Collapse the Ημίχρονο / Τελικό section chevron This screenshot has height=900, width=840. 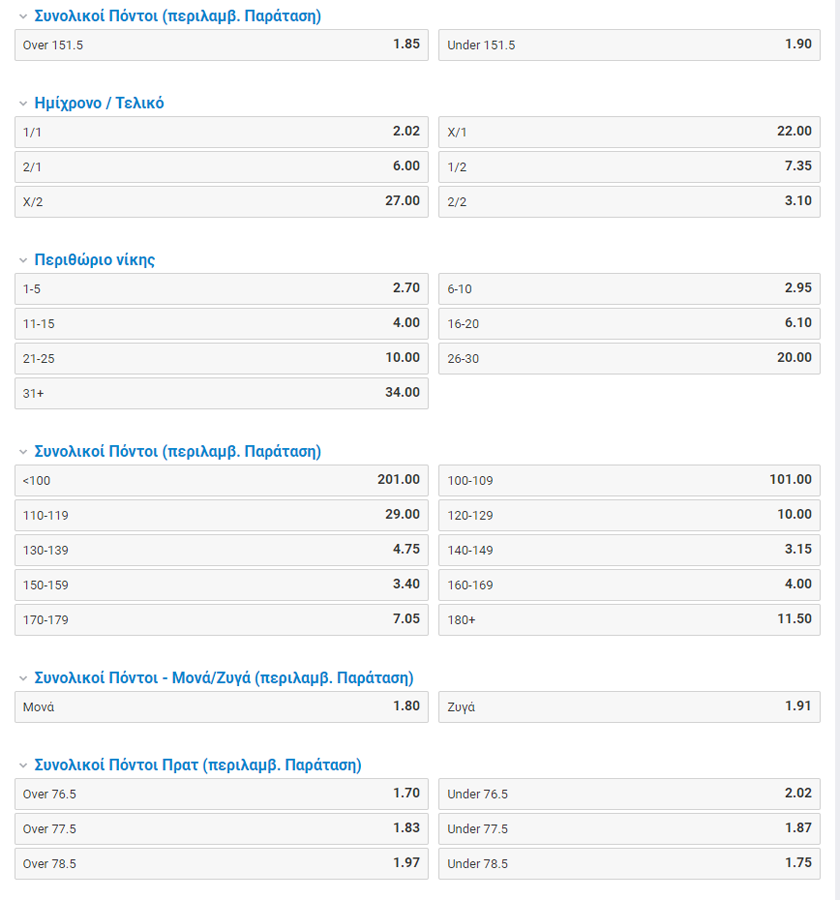(x=23, y=103)
